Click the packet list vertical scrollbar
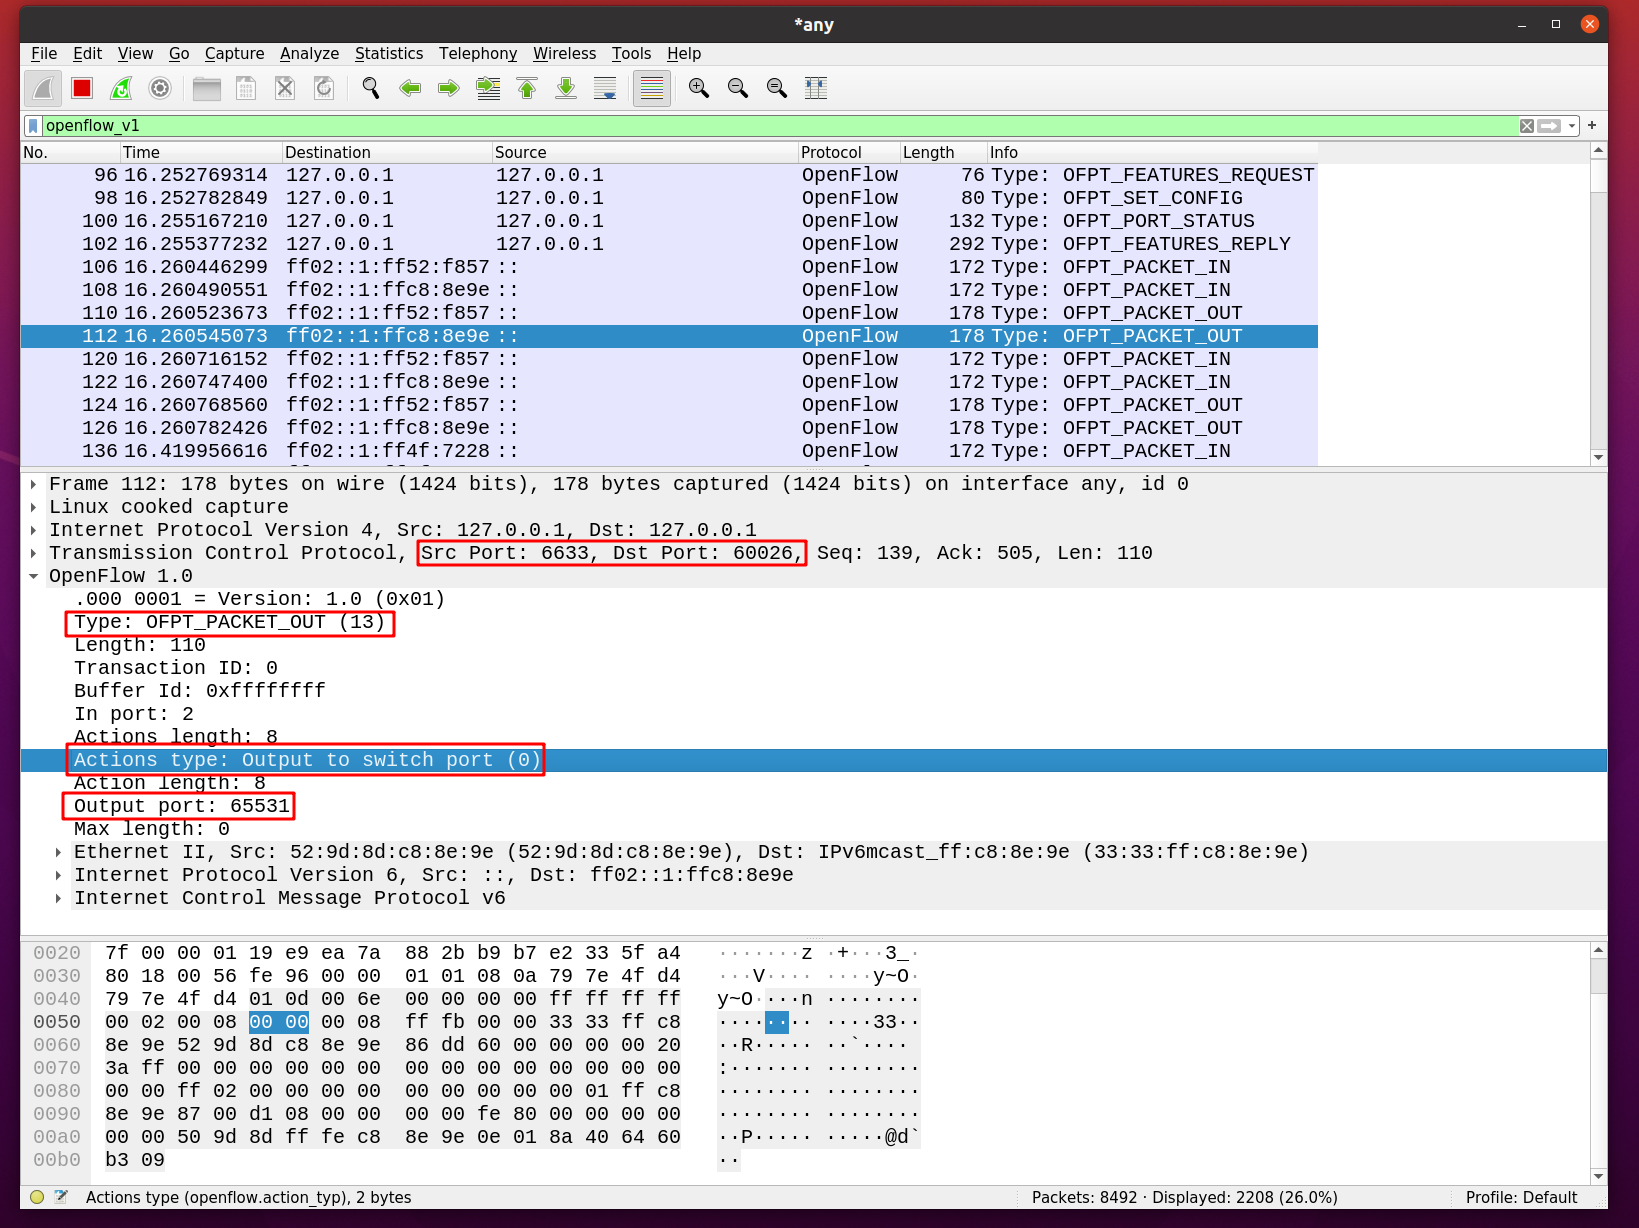The image size is (1639, 1228). click(1598, 300)
